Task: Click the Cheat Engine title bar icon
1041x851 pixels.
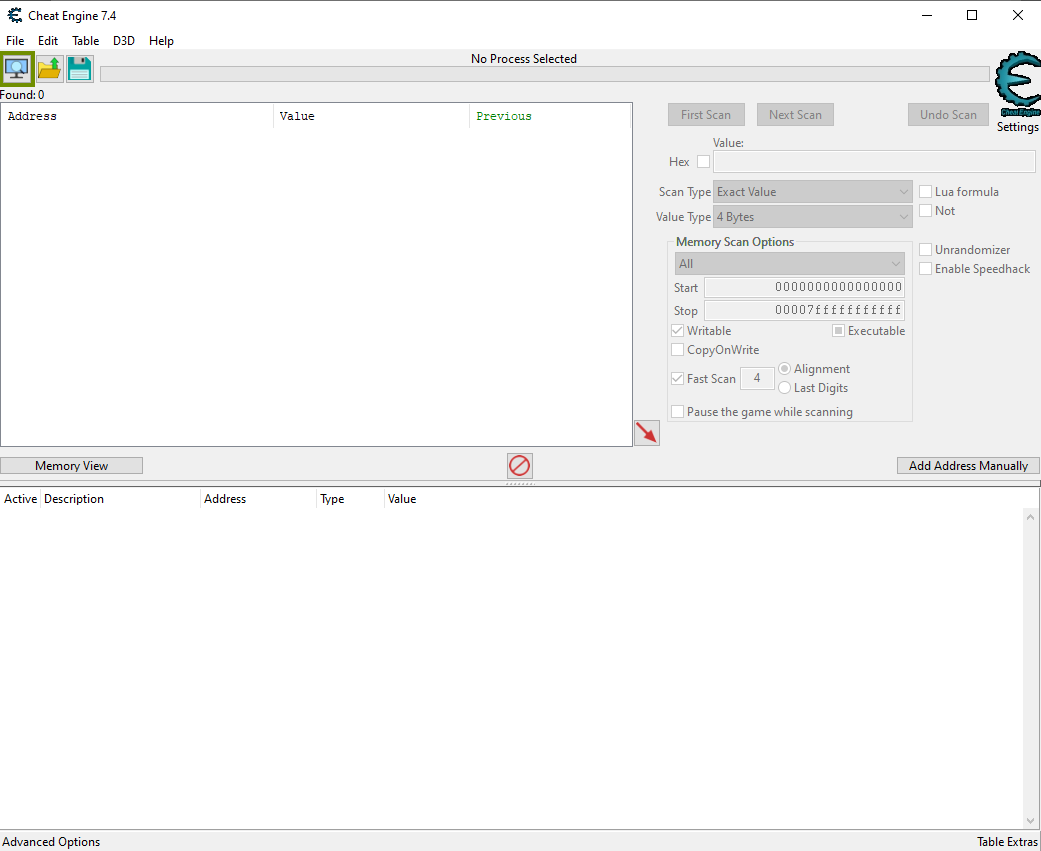Action: tap(15, 15)
